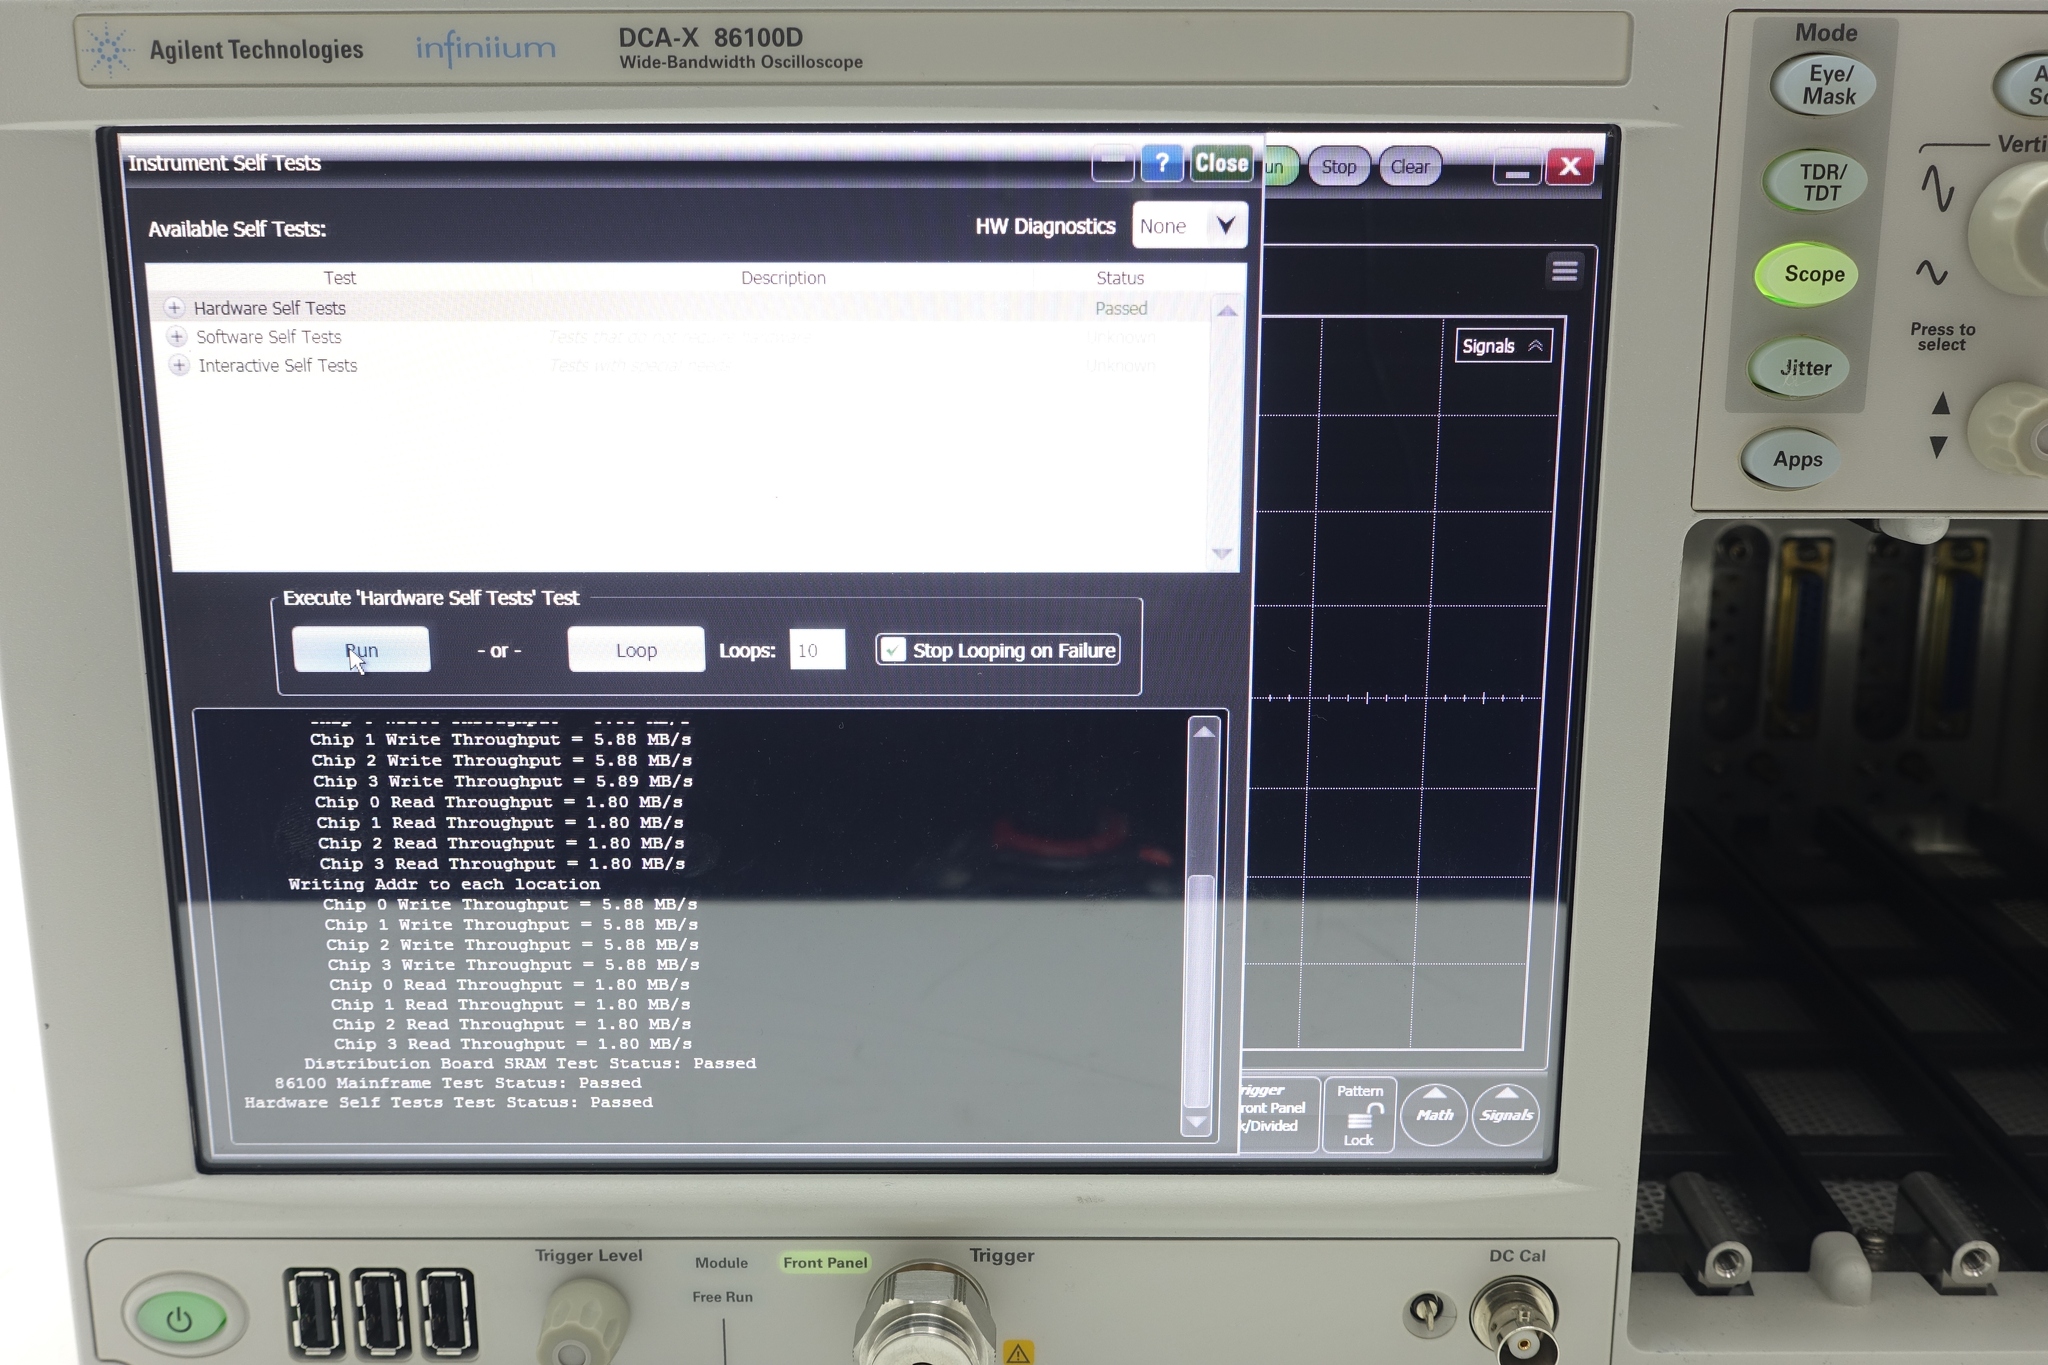Viewport: 2048px width, 1365px height.
Task: Tap the circular Signals icon beside Math
Action: coord(1506,1115)
